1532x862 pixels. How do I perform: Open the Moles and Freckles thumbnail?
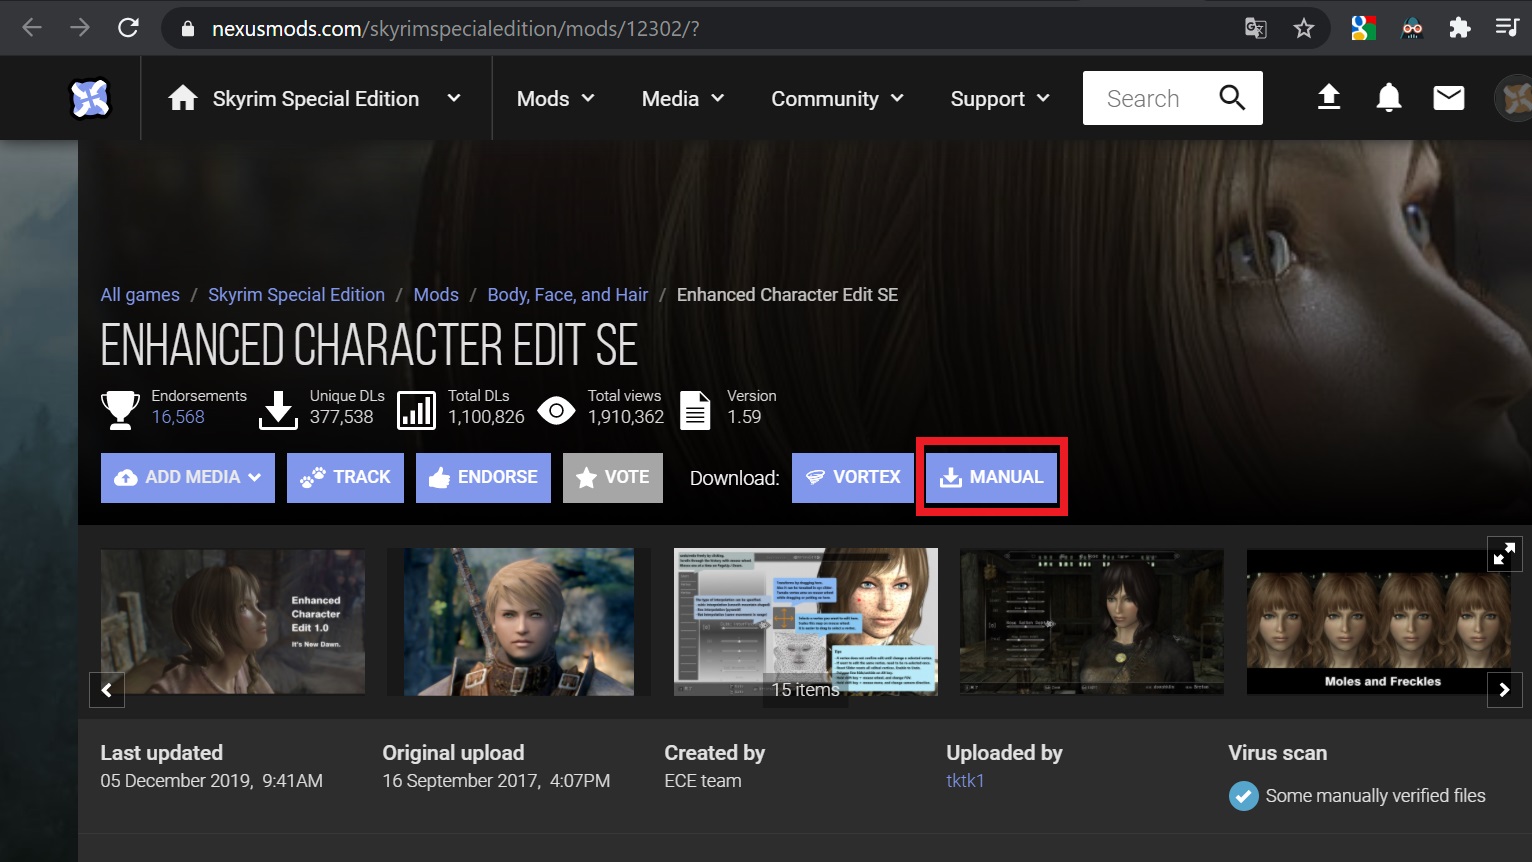(x=1378, y=622)
